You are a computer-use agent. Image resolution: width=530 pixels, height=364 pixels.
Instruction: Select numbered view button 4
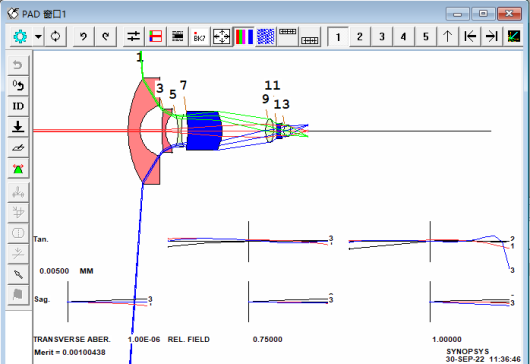(404, 36)
